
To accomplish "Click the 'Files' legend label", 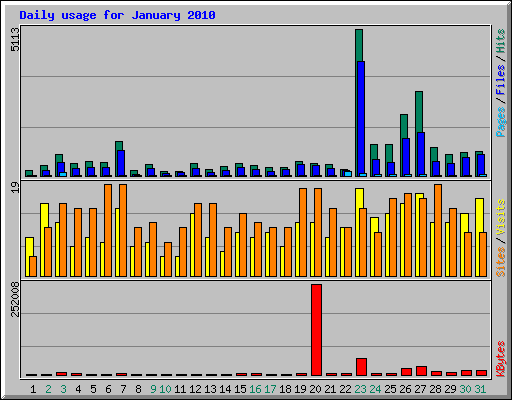I will tap(501, 80).
